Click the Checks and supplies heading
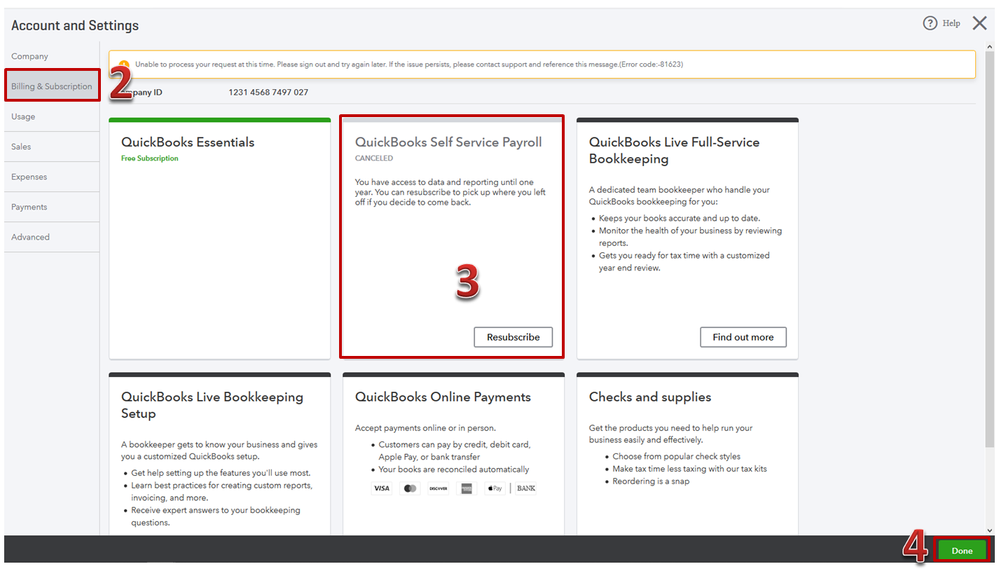The height and width of the screenshot is (569, 999). click(x=650, y=397)
